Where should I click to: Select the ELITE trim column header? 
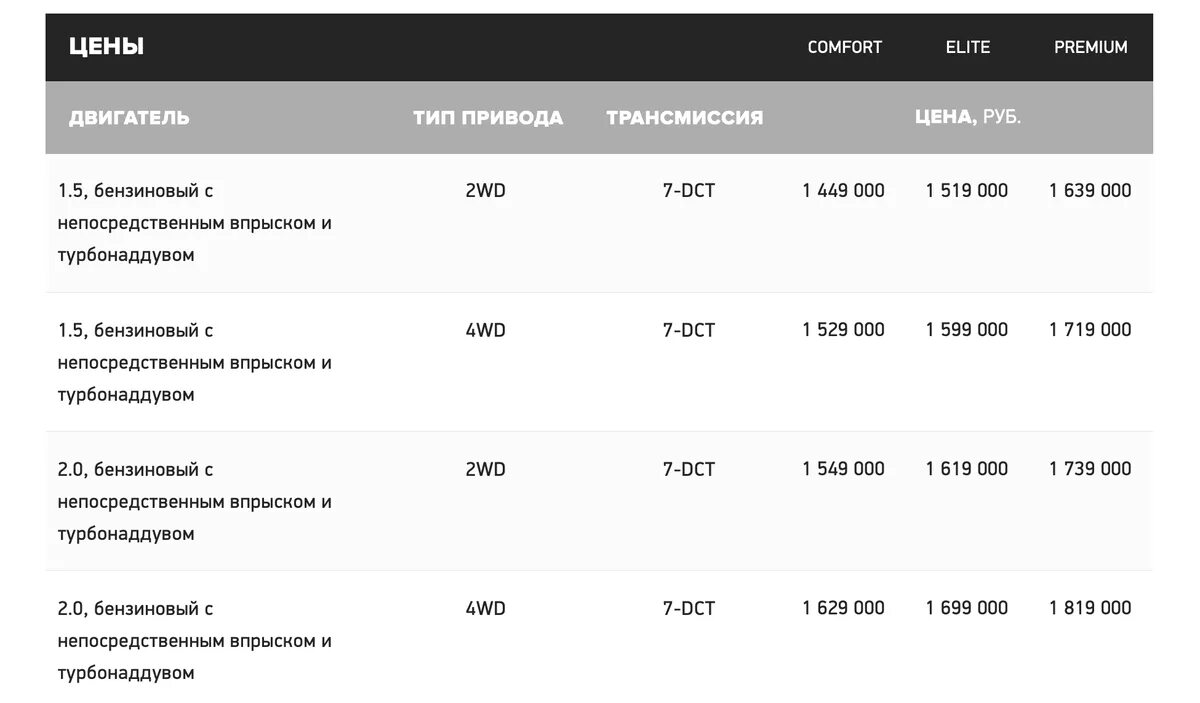click(968, 47)
